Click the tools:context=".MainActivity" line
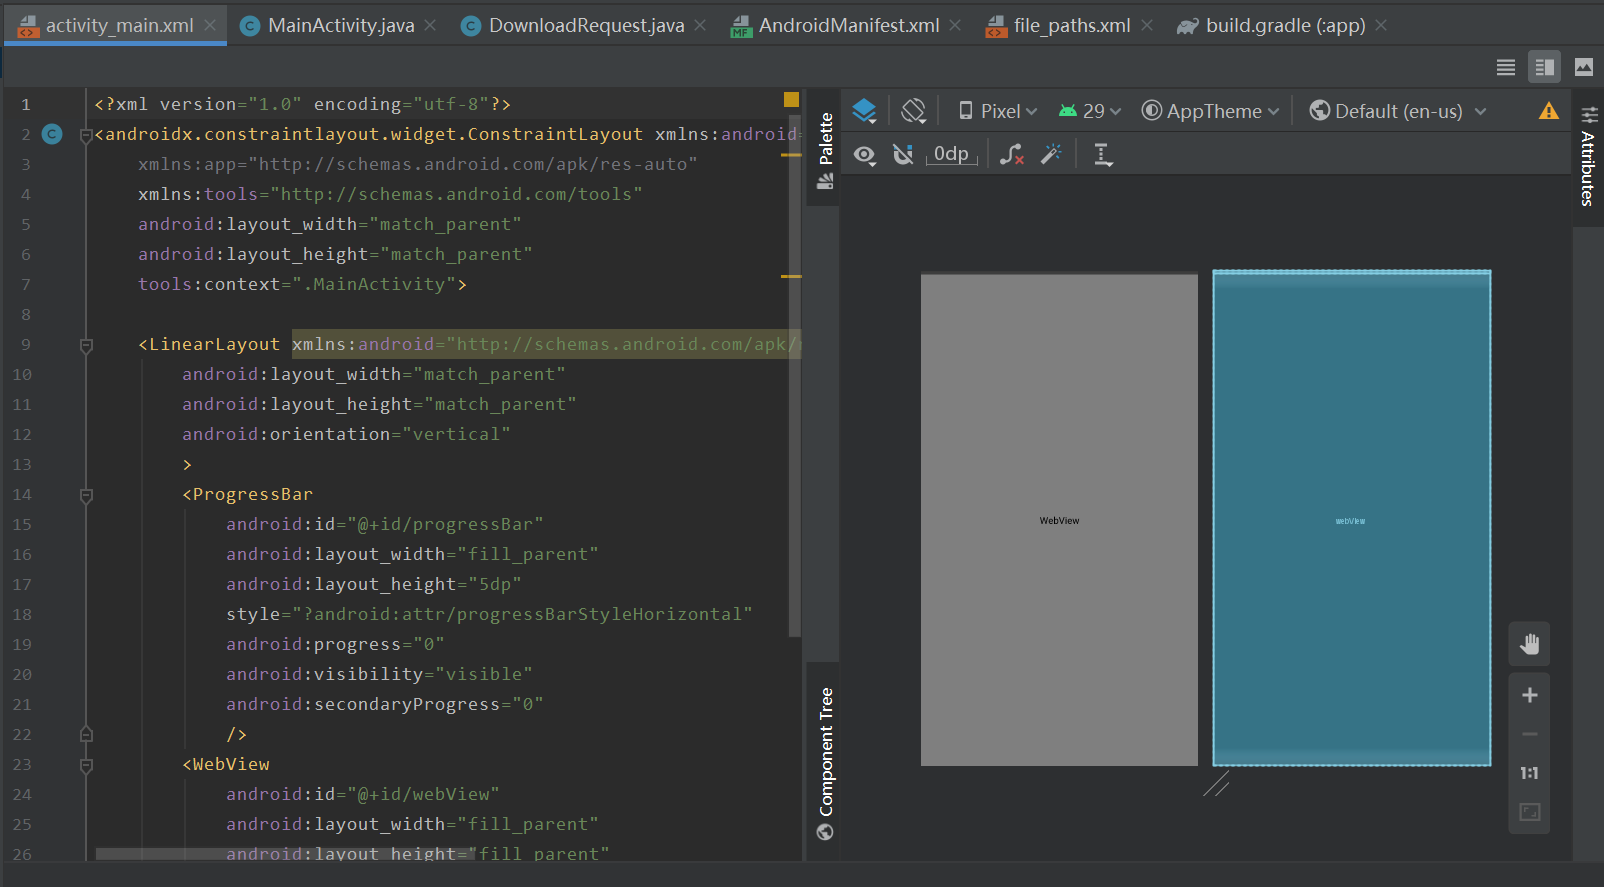 302,284
